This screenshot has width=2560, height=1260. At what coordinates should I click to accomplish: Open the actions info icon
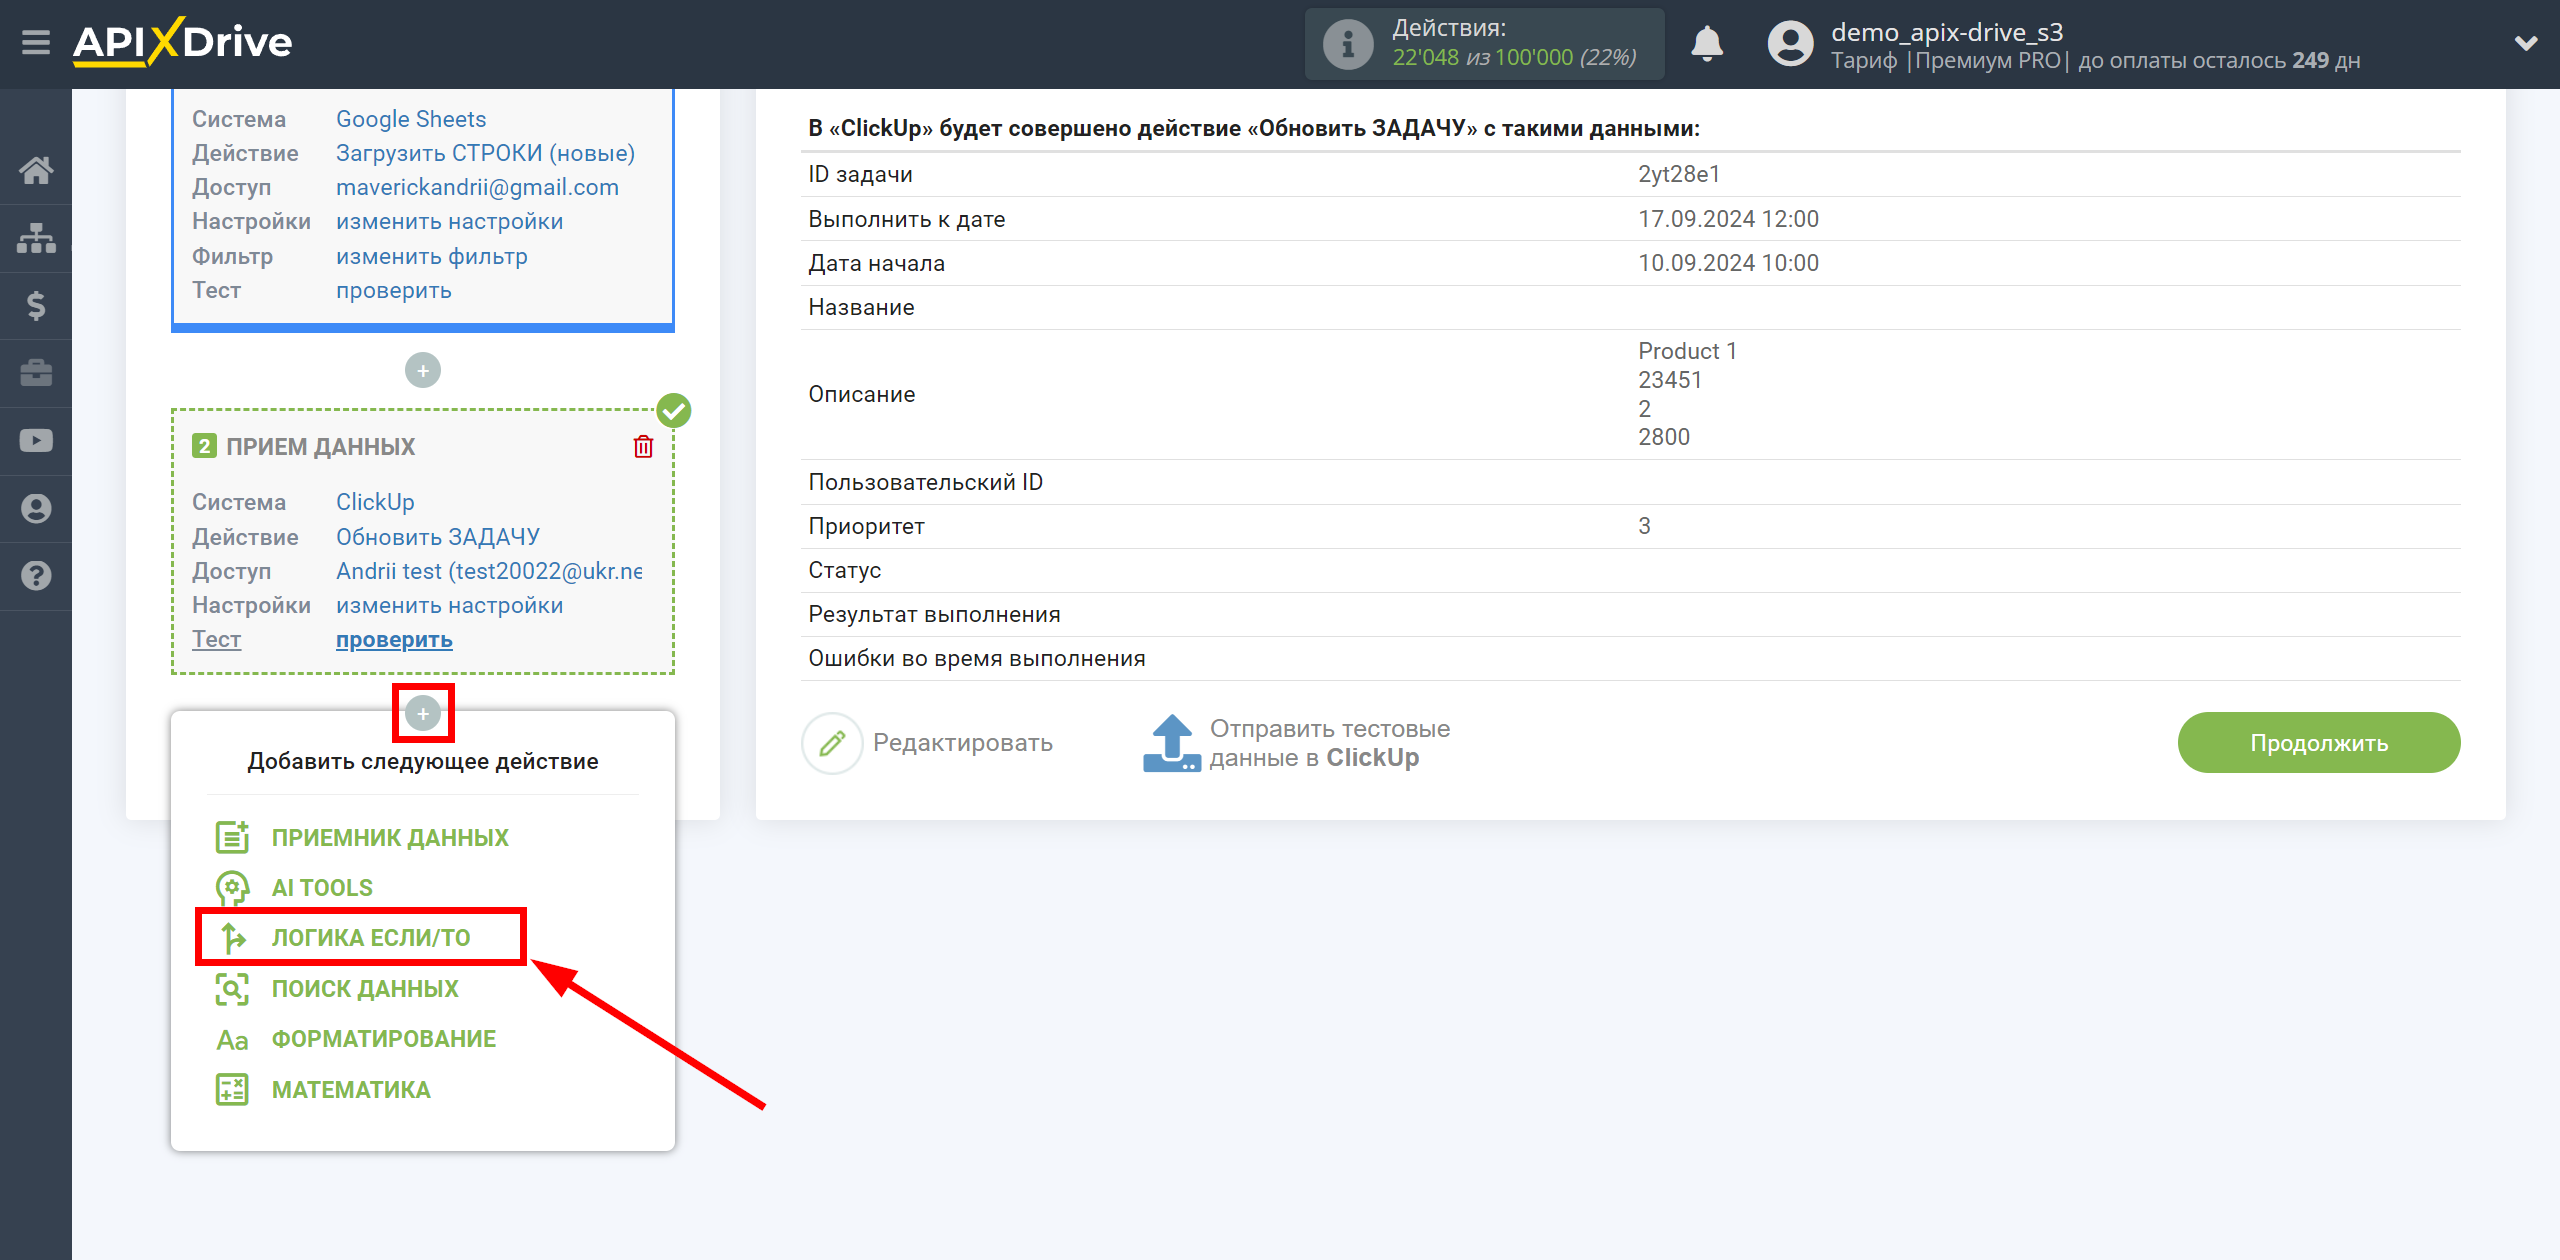[x=1348, y=44]
